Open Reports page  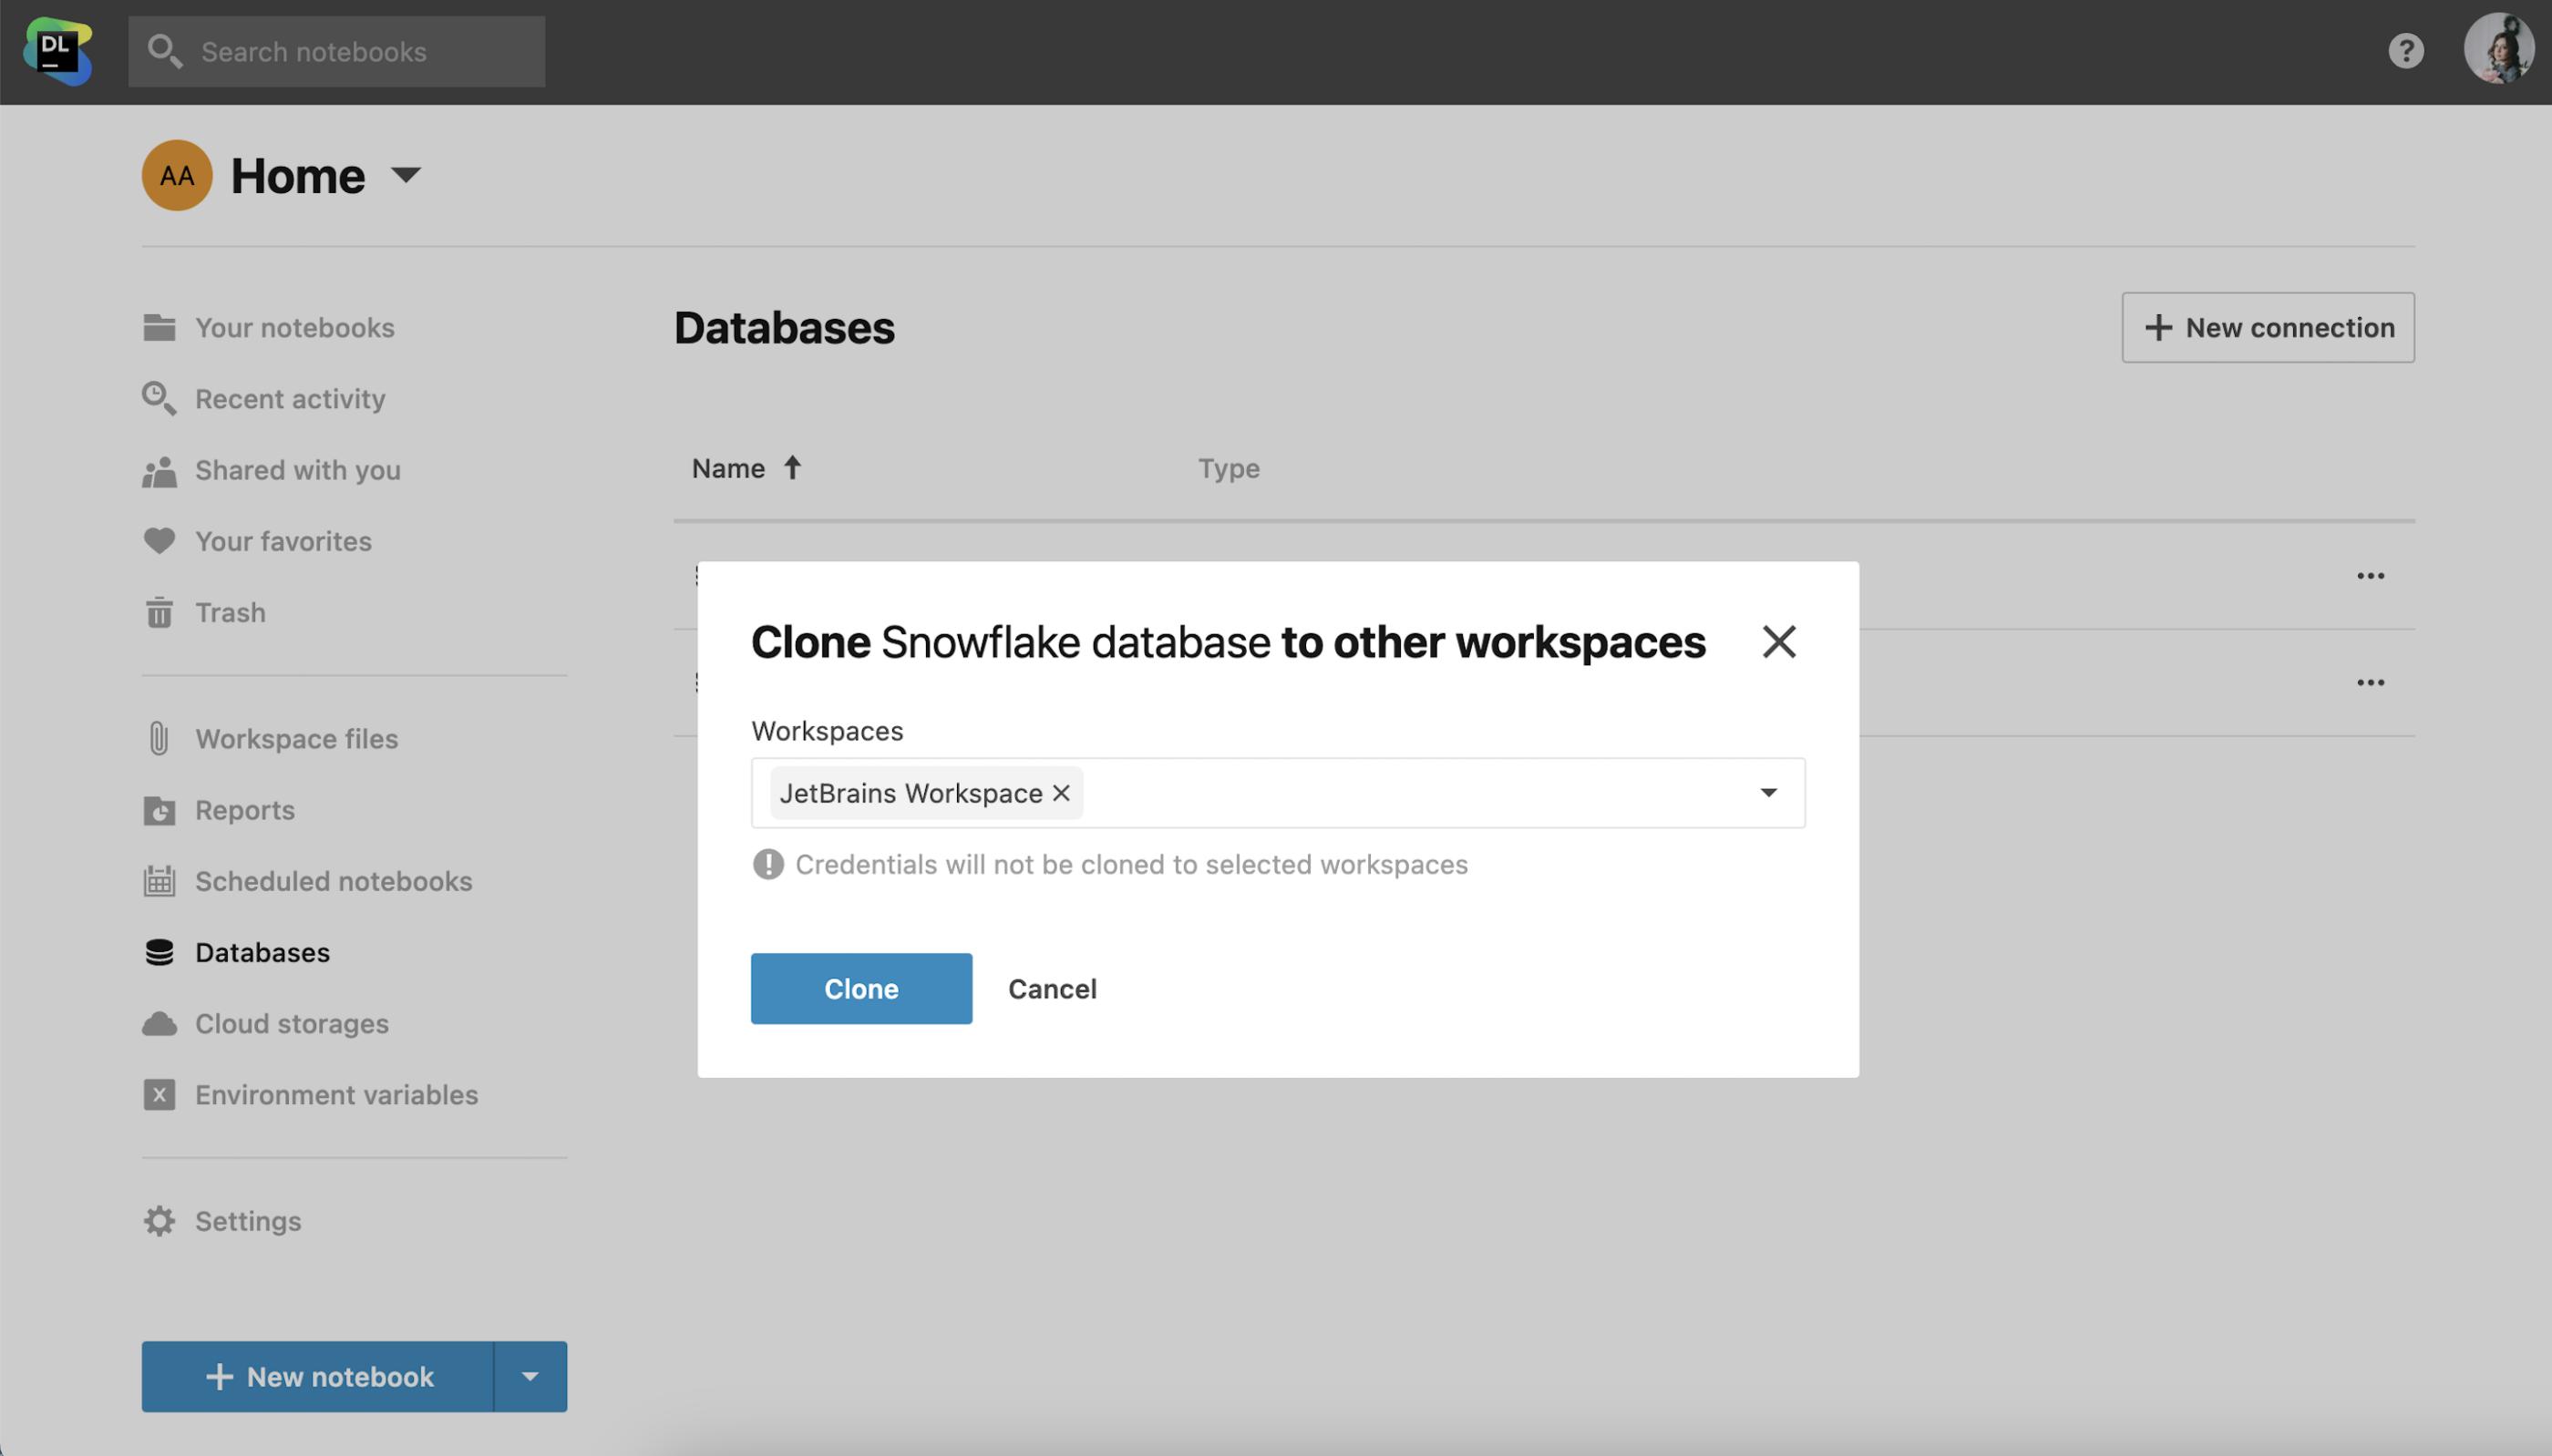tap(245, 810)
